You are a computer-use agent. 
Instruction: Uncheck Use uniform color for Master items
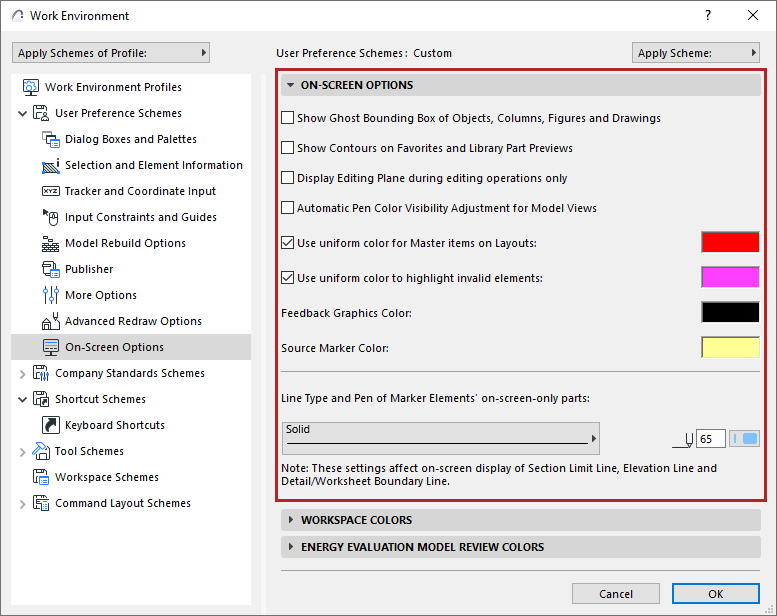tap(287, 243)
